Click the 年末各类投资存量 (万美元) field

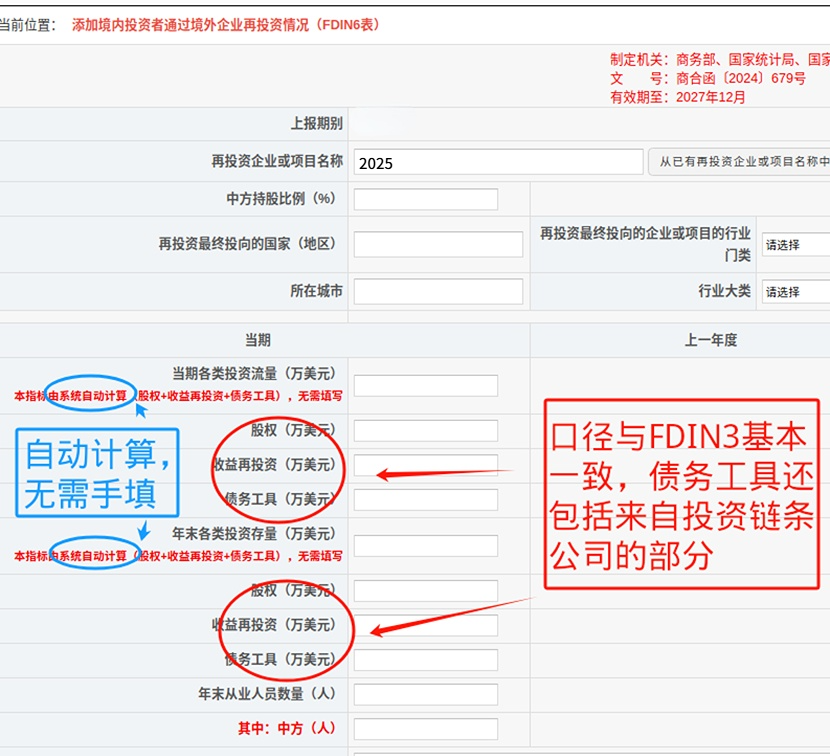[x=425, y=546]
